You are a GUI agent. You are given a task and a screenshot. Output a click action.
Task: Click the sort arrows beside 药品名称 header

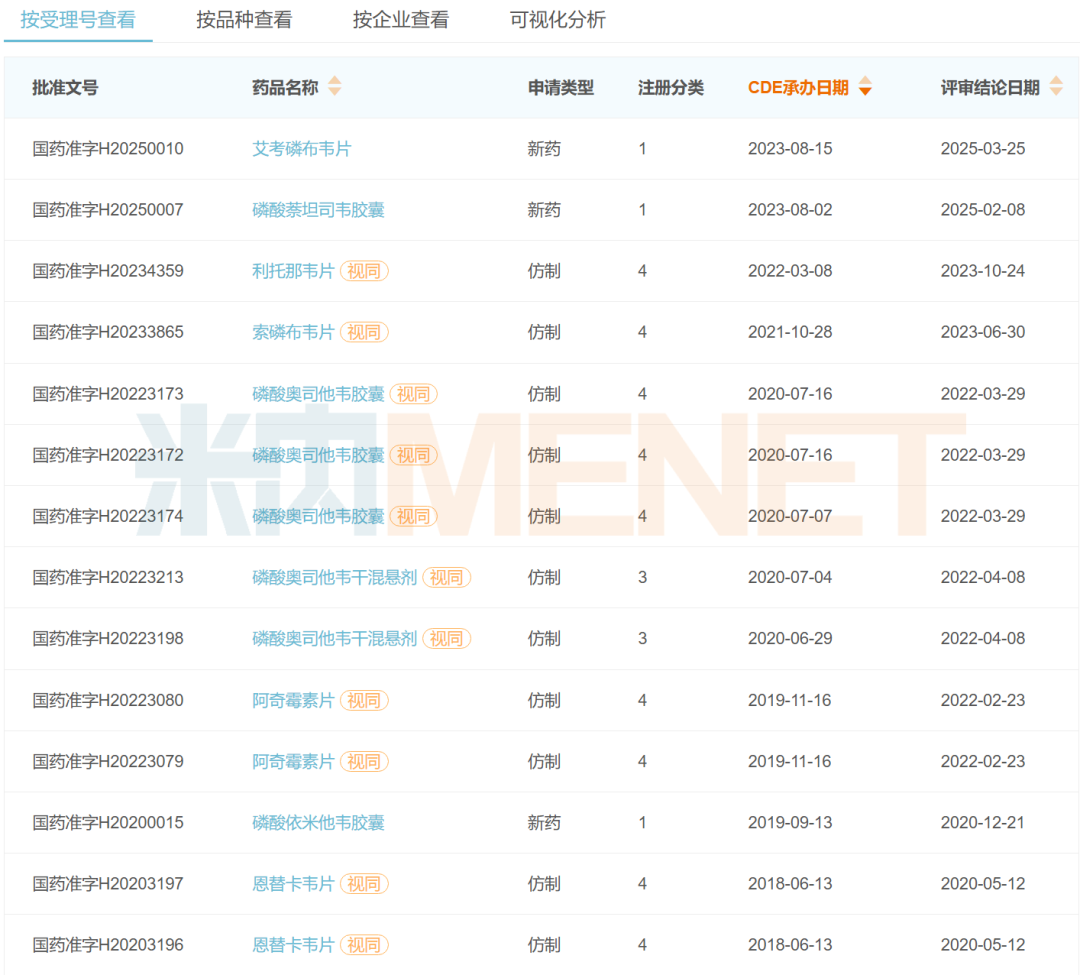click(334, 87)
